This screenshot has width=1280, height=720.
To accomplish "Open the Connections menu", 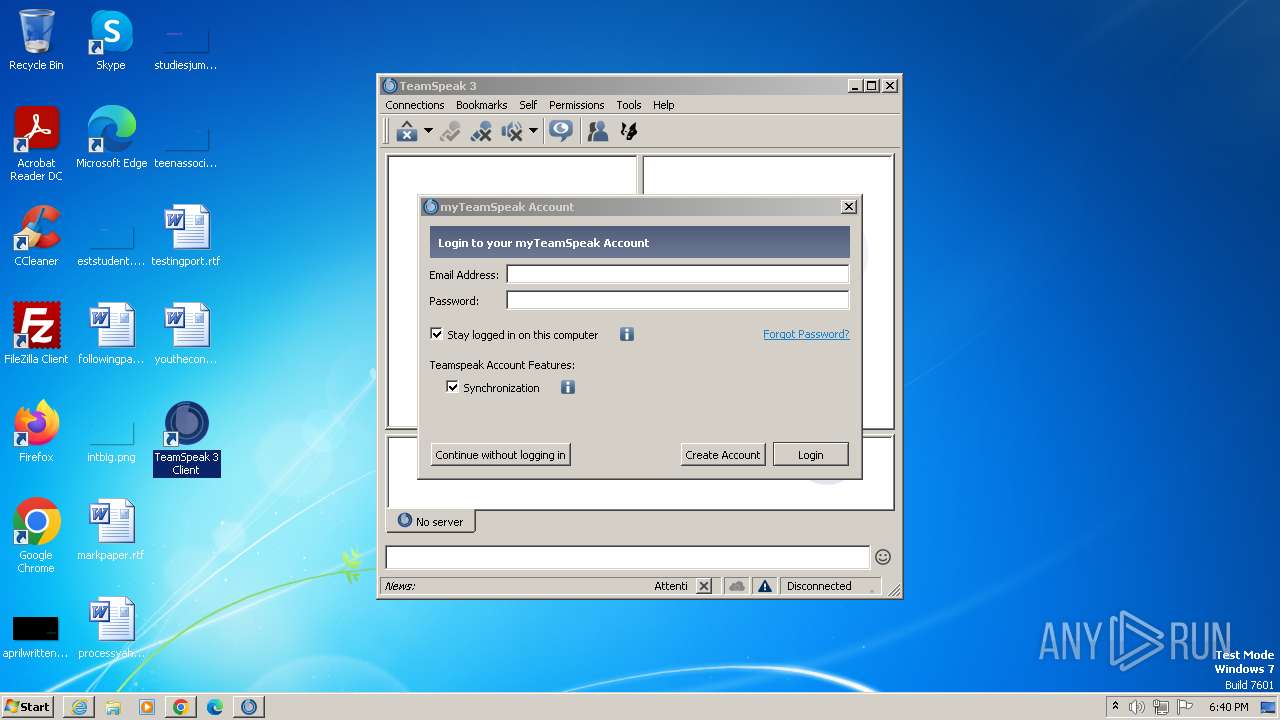I will coord(414,105).
